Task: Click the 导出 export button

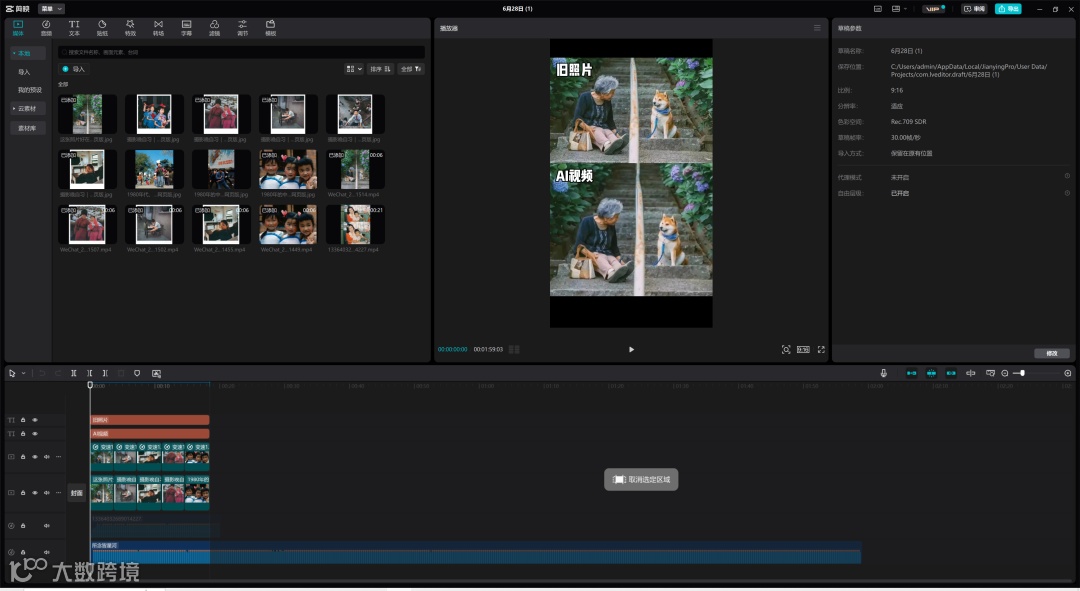Action: tap(1008, 9)
